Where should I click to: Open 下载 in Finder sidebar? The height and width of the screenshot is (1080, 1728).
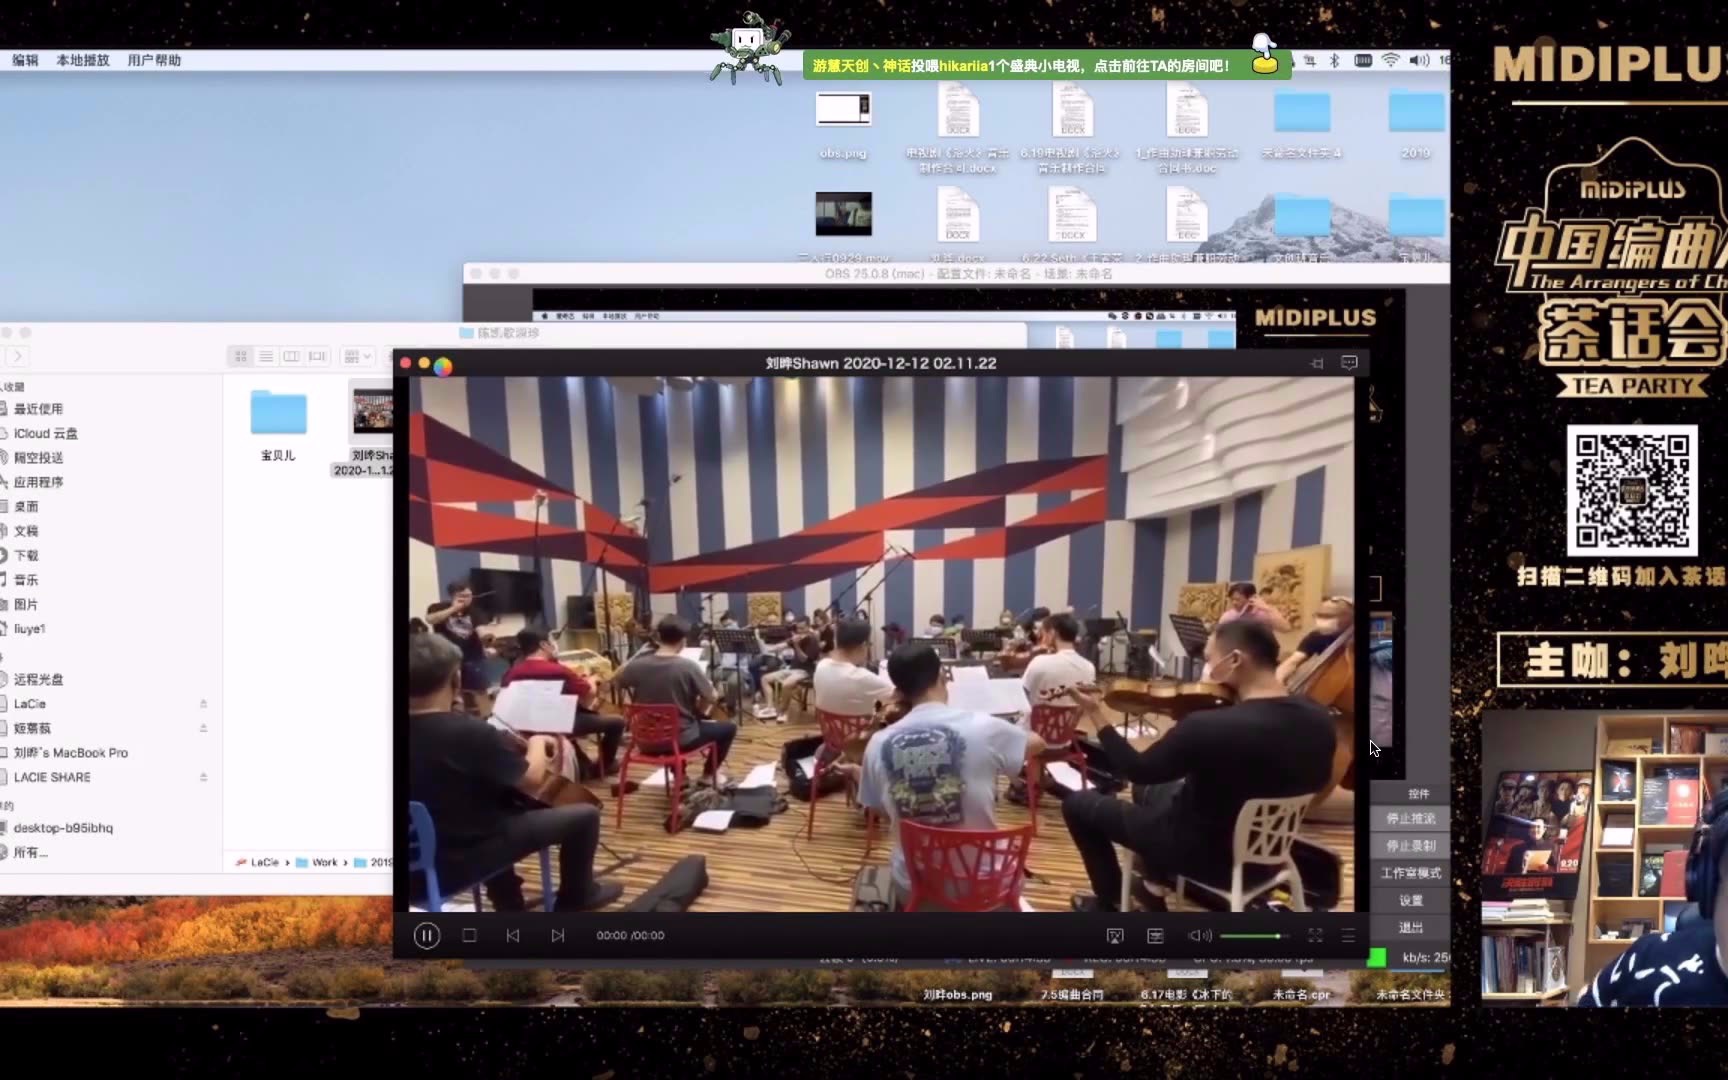26,556
